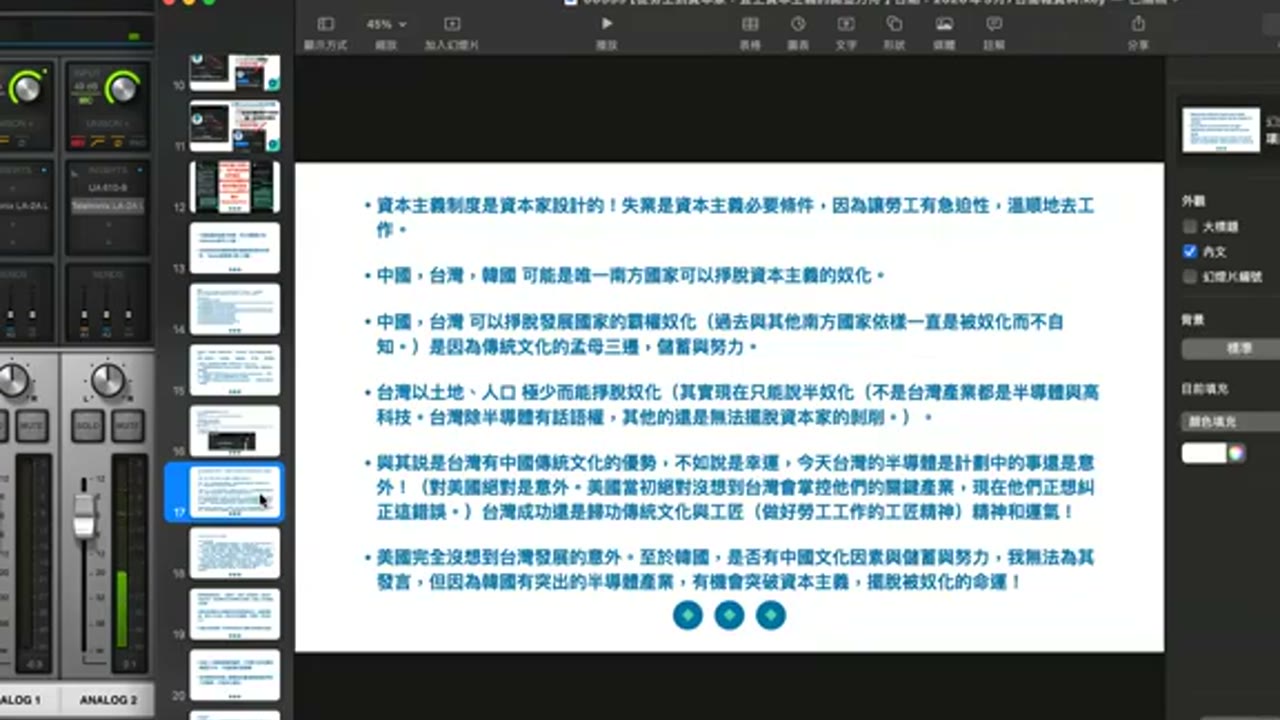Insert a chart with the Chart icon
Screen dimensions: 1280x720
798,24
